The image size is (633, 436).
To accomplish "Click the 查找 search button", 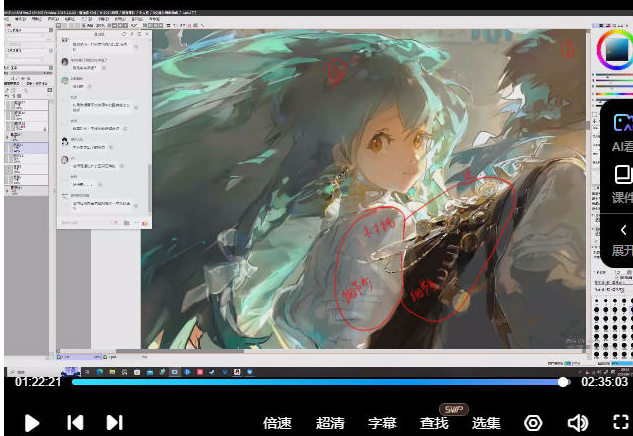I will (x=434, y=423).
